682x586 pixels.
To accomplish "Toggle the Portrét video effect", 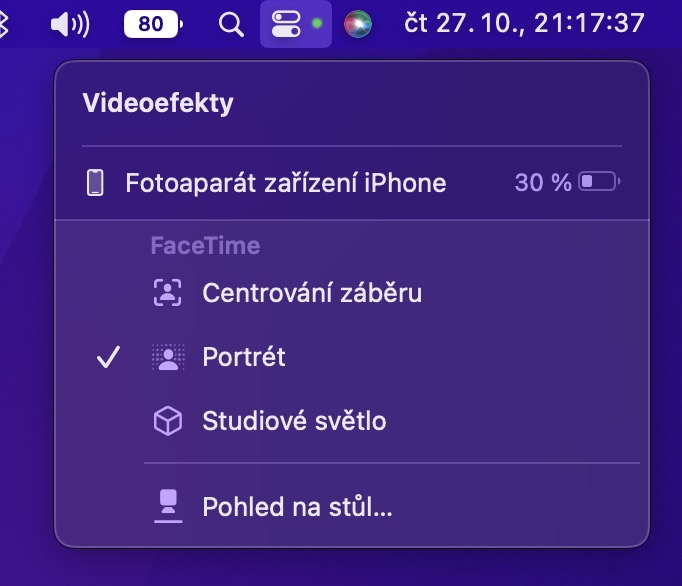I will click(244, 357).
